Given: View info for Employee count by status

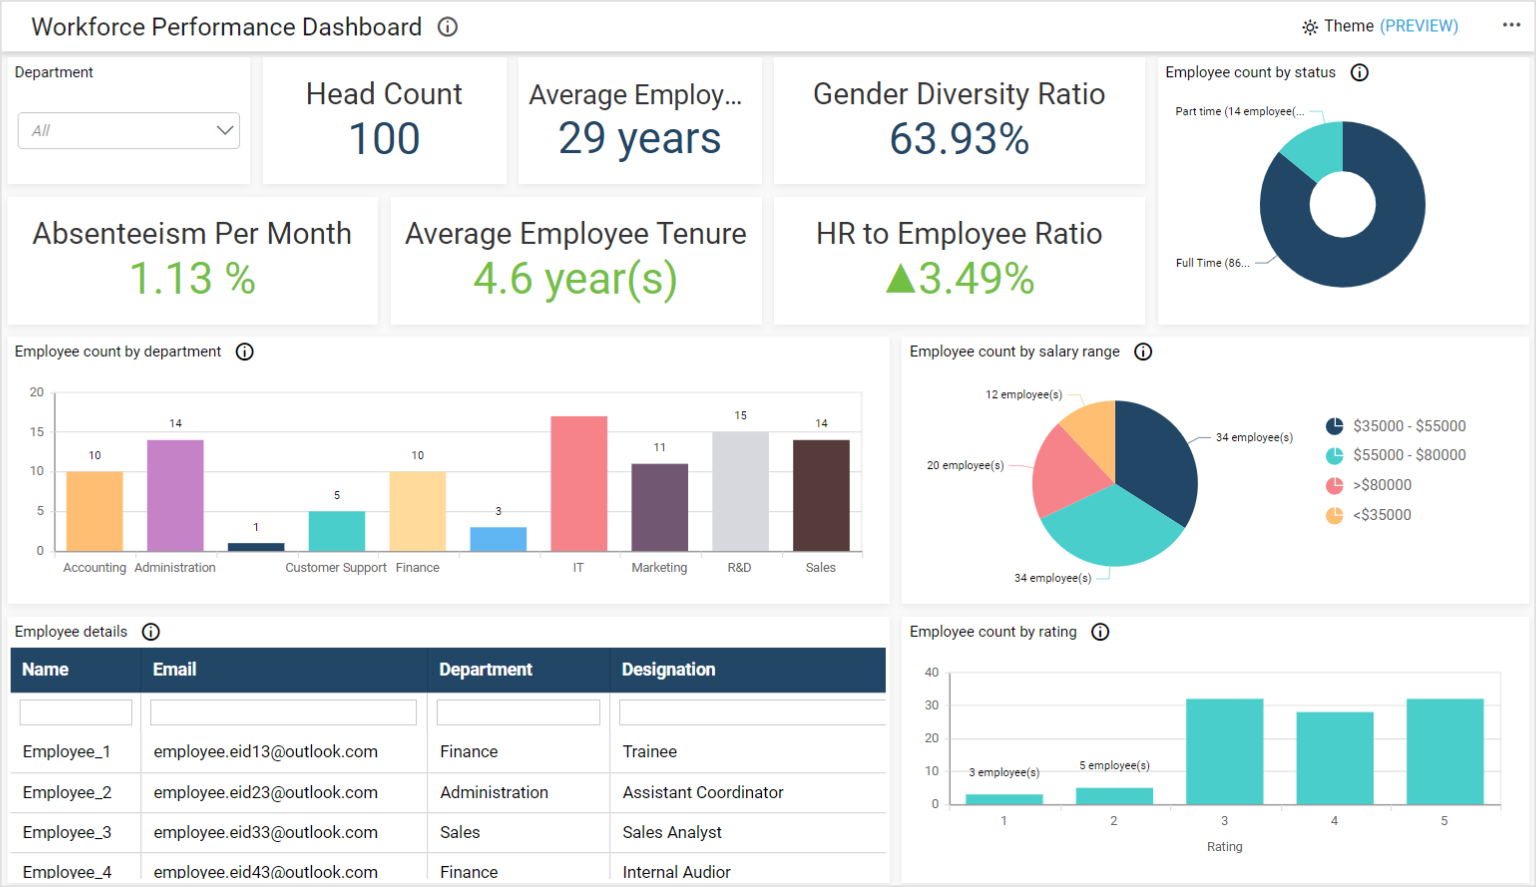Looking at the screenshot, I should pyautogui.click(x=1359, y=72).
